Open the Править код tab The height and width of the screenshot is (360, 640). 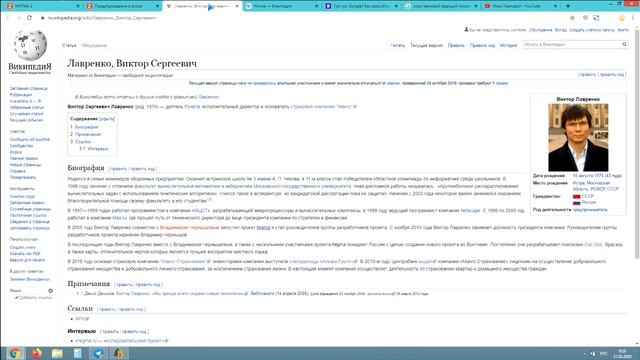pos(482,45)
